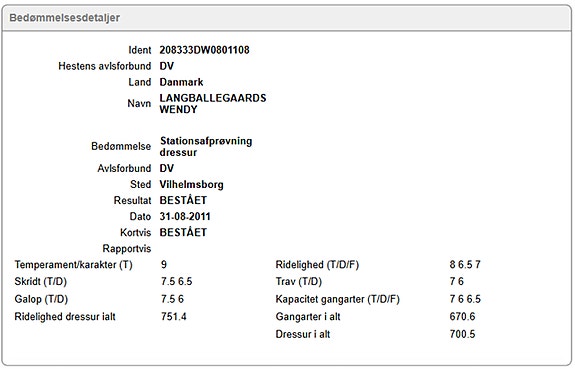Click the Resultat label
This screenshot has height=369, width=575.
click(132, 200)
